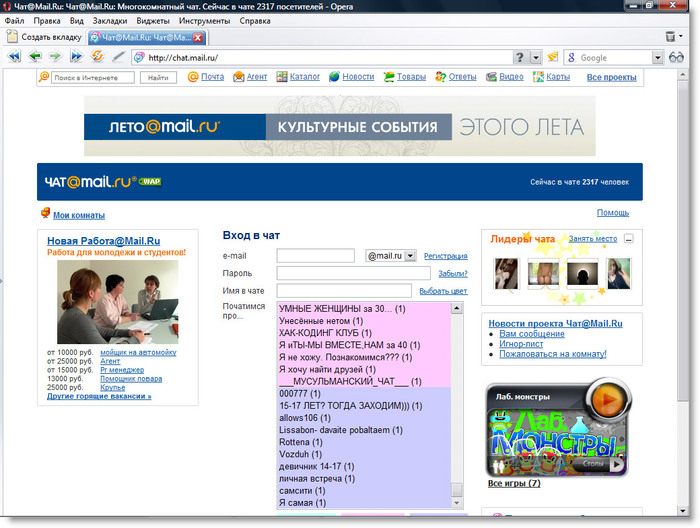Click the Выбрать цвет link
This screenshot has height=528, width=700.
click(443, 290)
